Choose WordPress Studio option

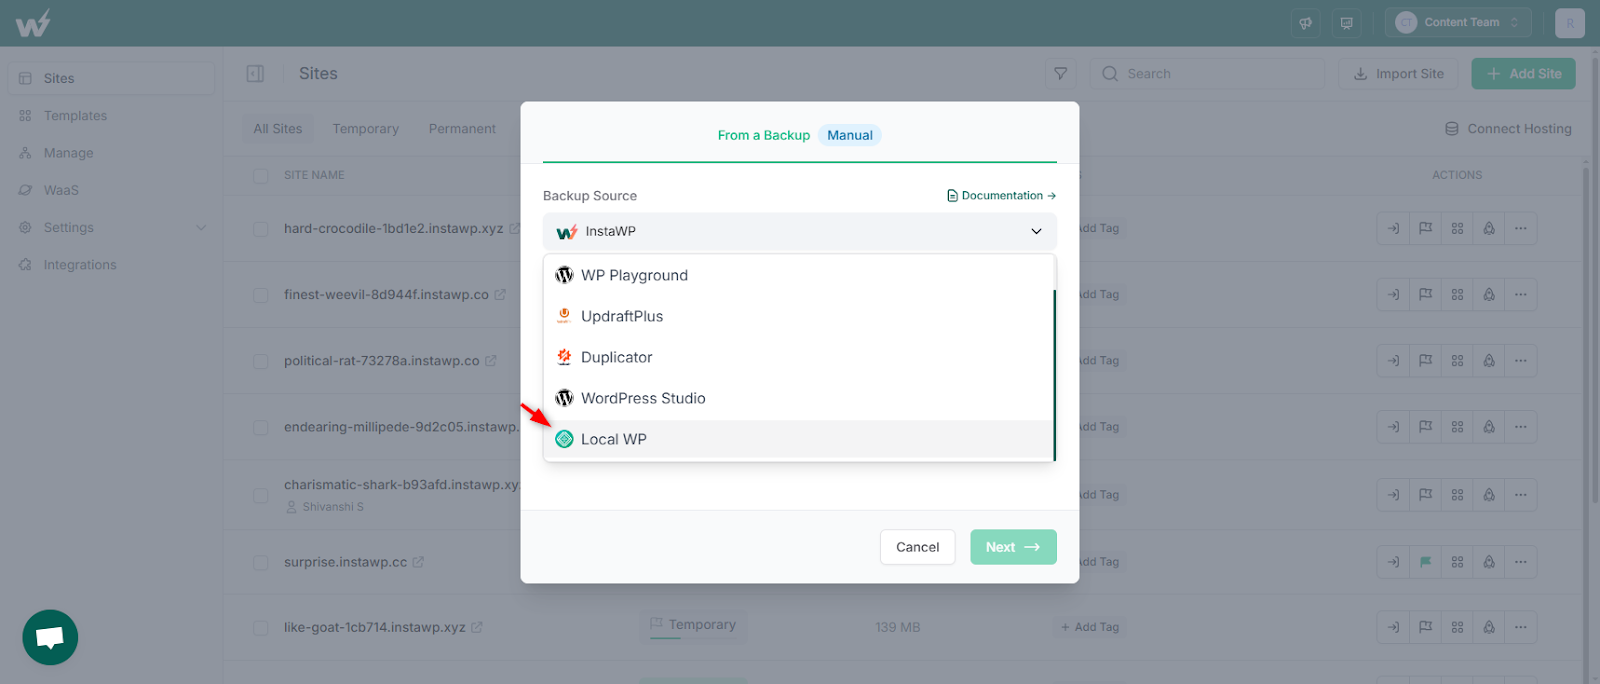[798, 398]
